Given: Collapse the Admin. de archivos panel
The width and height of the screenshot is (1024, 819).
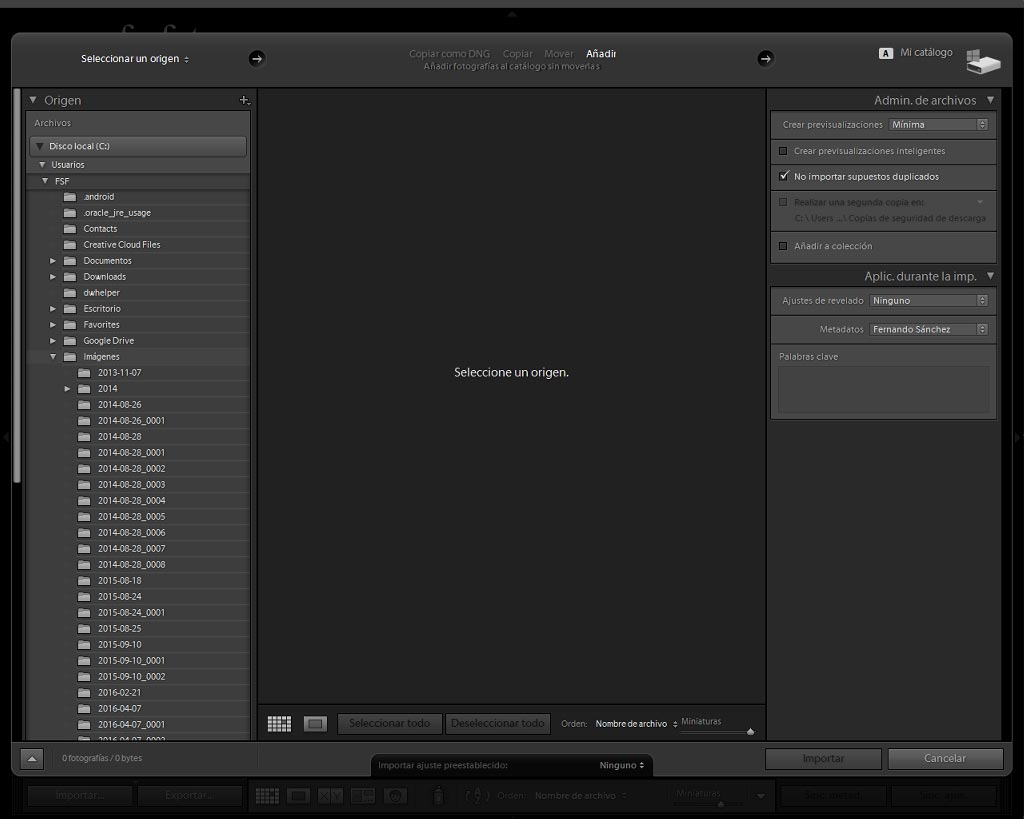Looking at the screenshot, I should coord(990,100).
